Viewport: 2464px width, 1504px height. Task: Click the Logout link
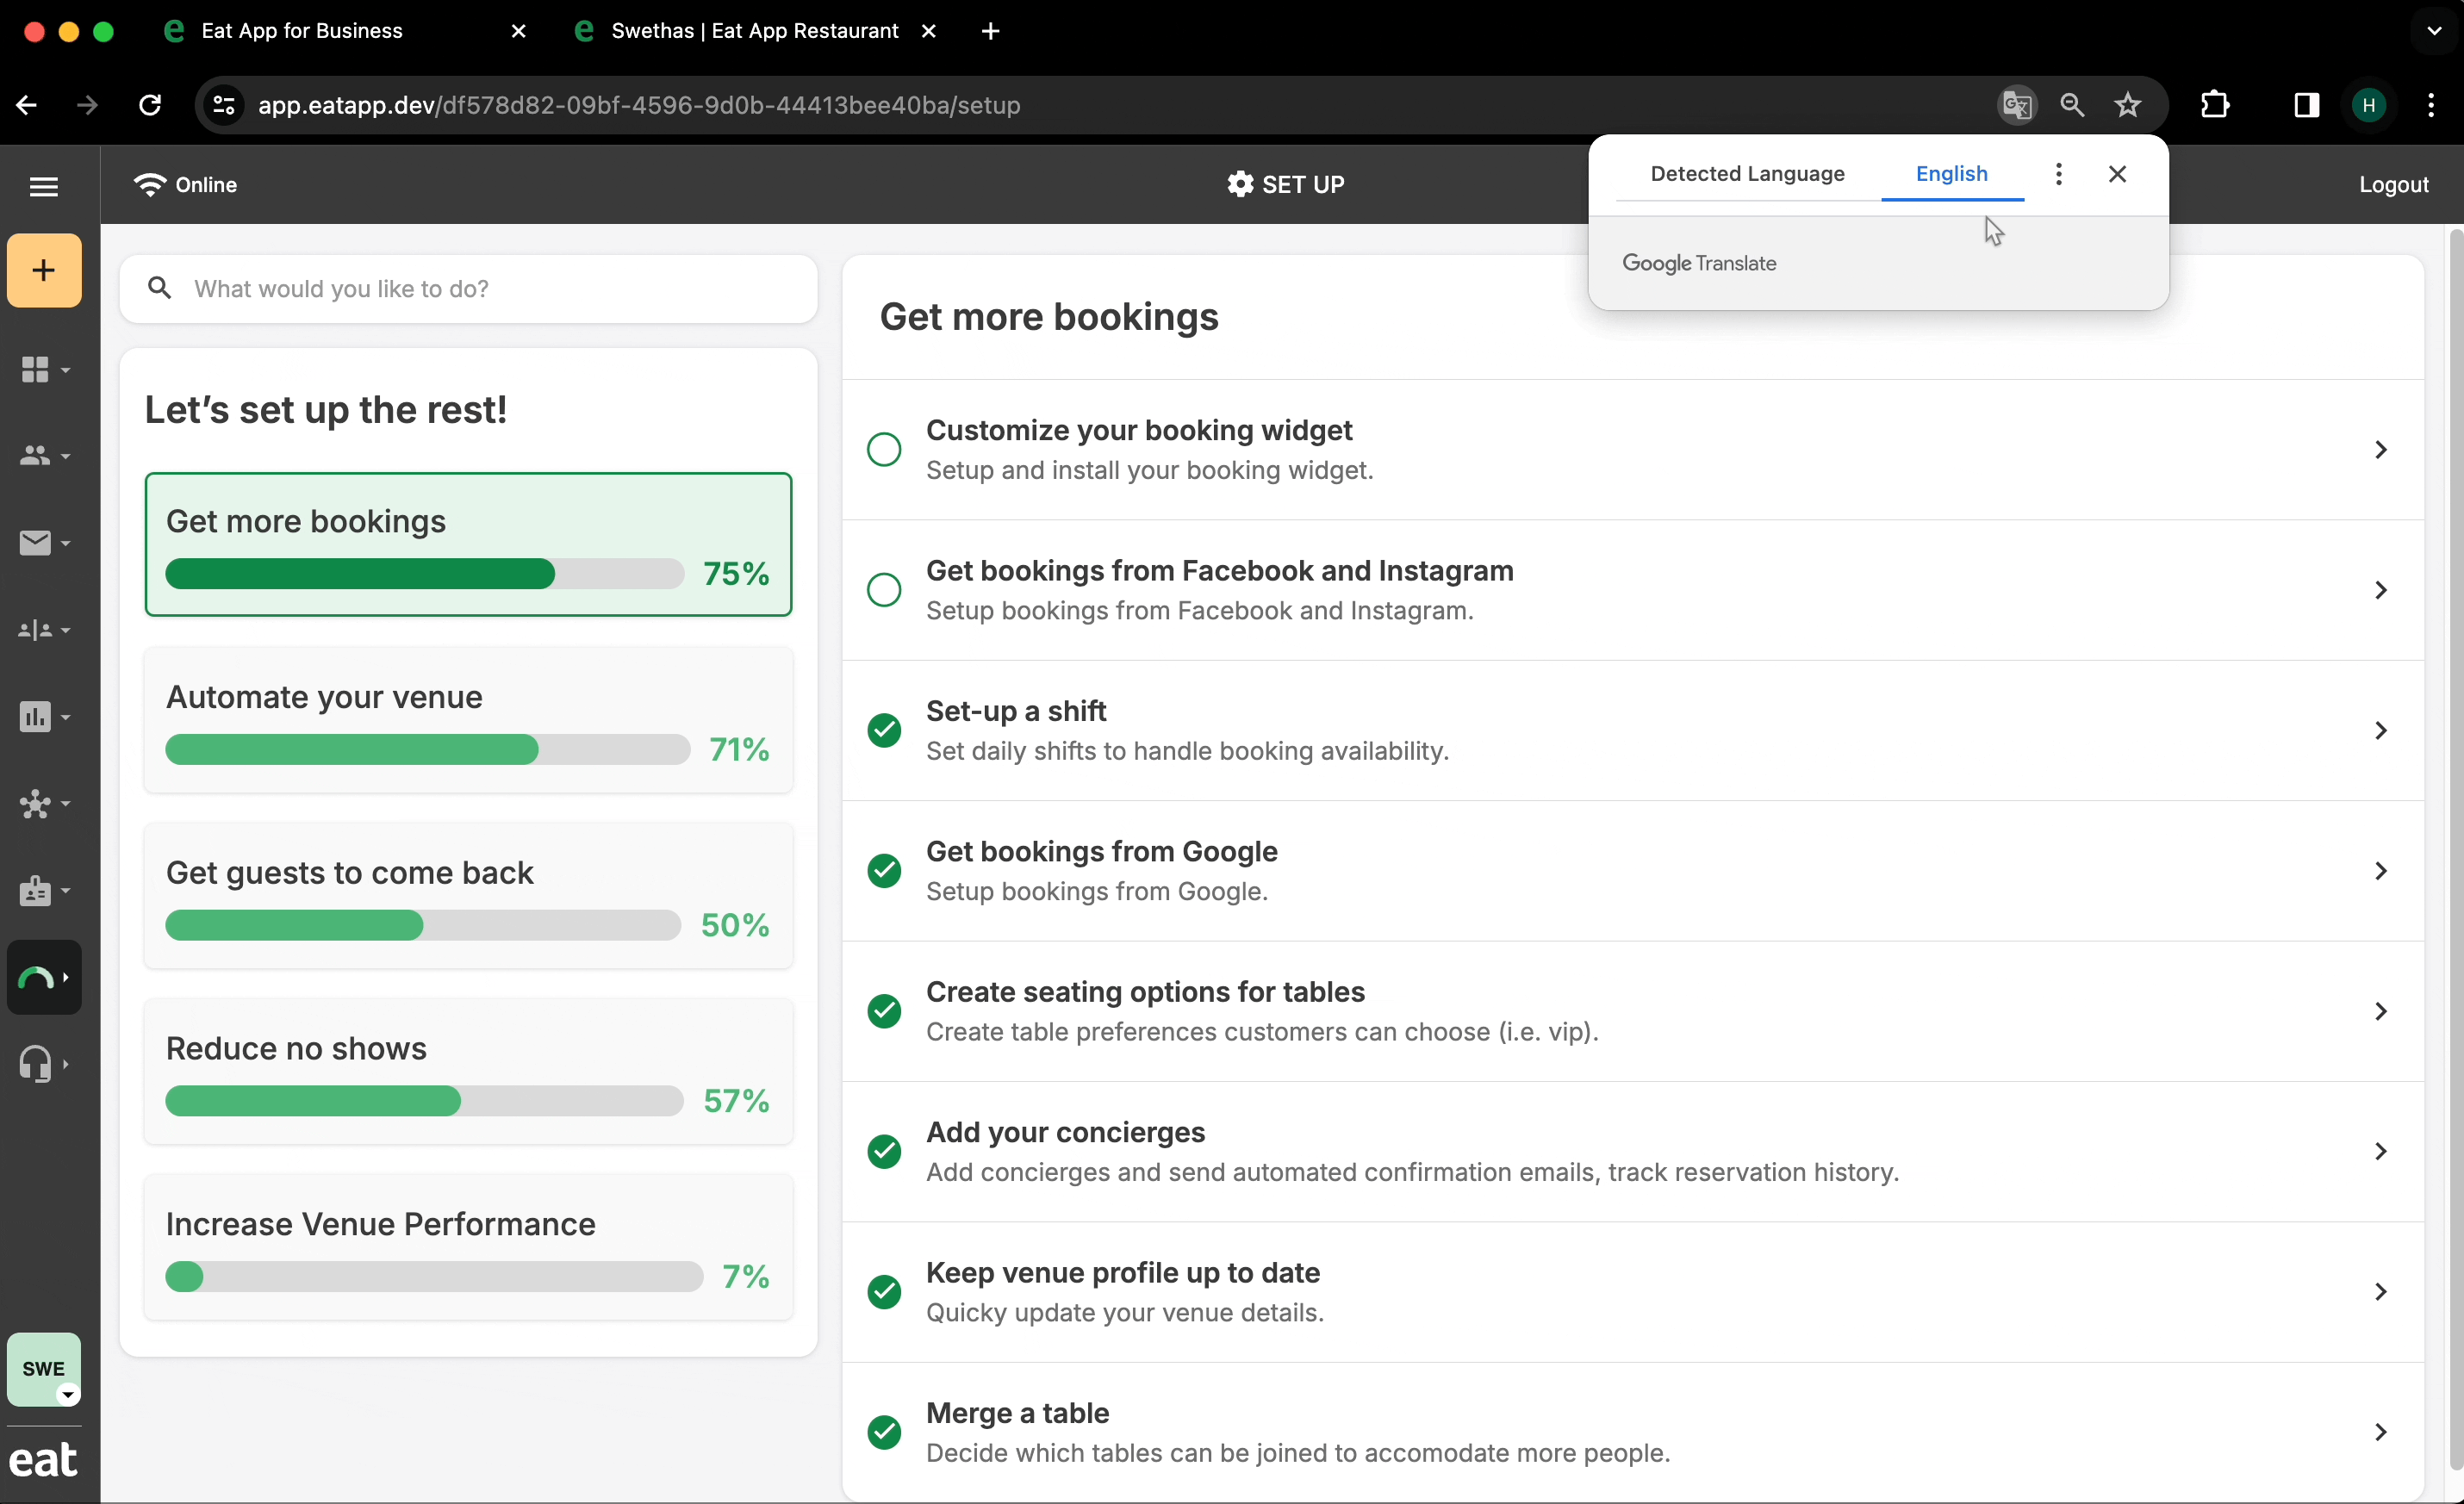tap(2394, 184)
